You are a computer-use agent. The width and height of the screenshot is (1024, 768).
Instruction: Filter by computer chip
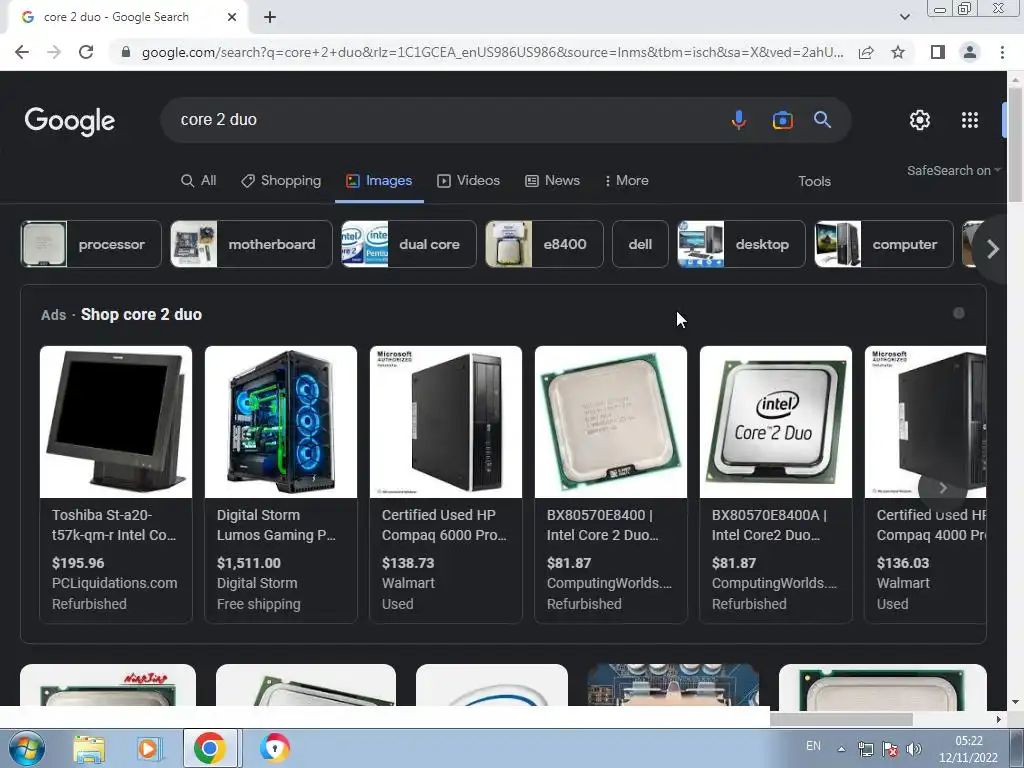tap(884, 244)
